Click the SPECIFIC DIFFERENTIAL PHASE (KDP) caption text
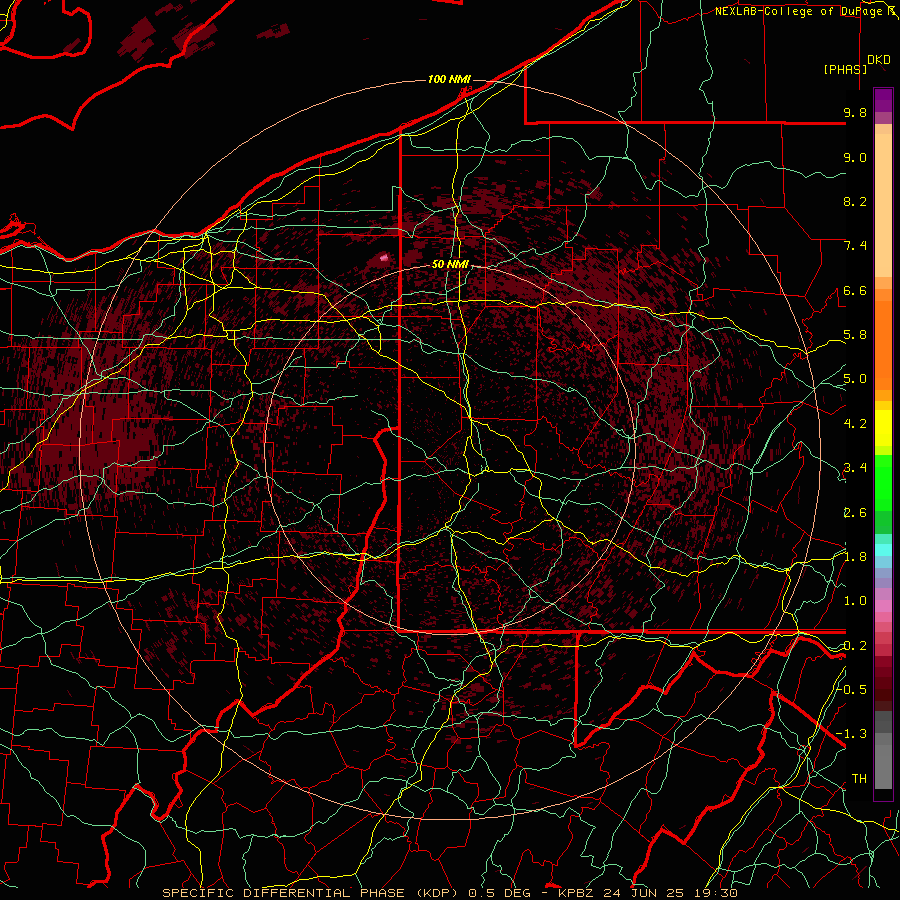Image resolution: width=900 pixels, height=900 pixels. point(310,893)
